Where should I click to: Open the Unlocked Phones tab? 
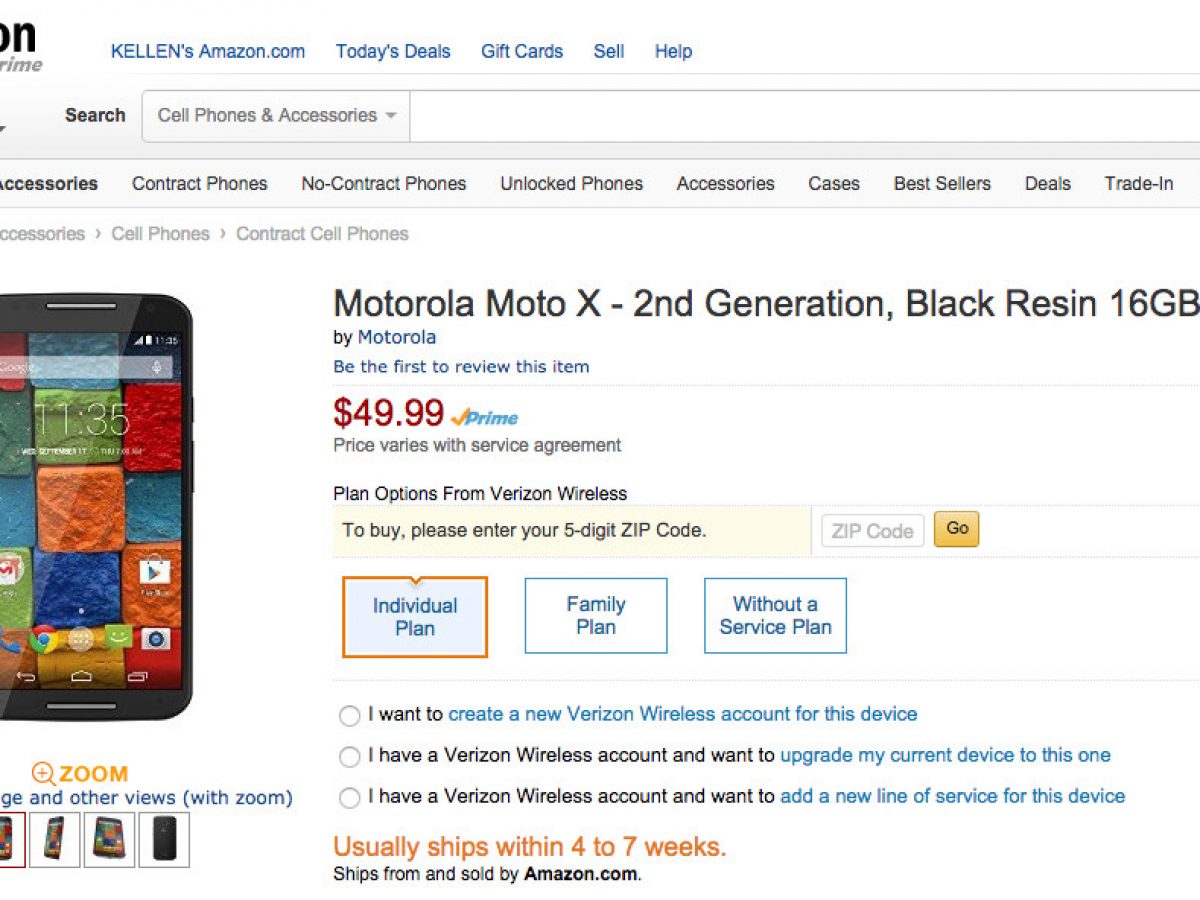point(571,183)
